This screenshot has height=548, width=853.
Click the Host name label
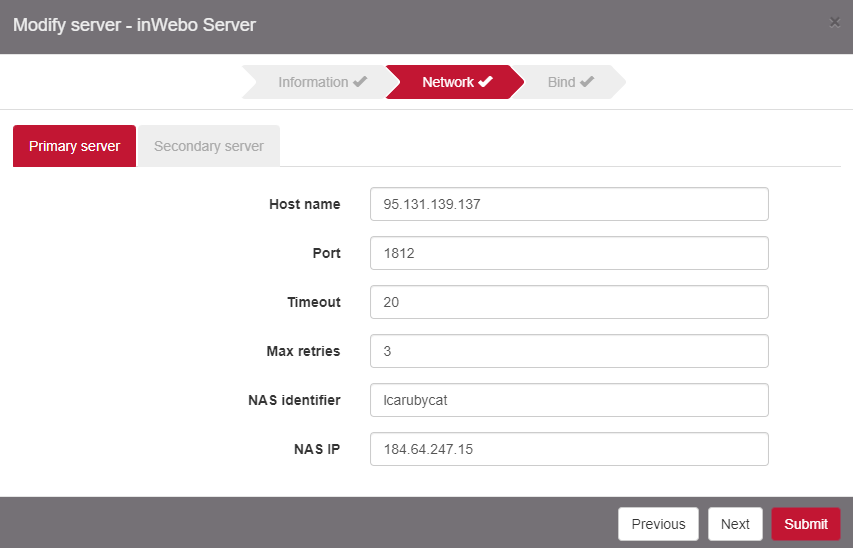[304, 204]
